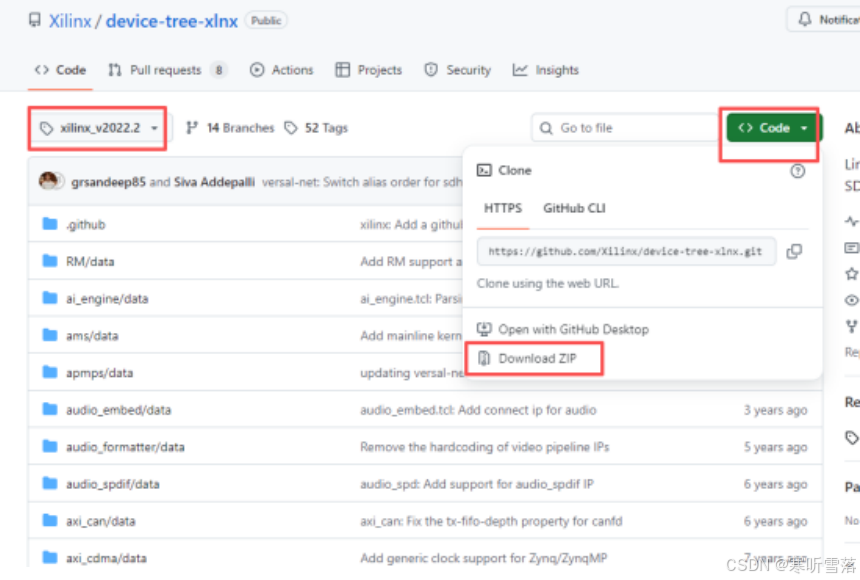Open commit 'axi_can: Fix the tx-fifo-depth property'
The width and height of the screenshot is (860, 580).
pyautogui.click(x=491, y=521)
